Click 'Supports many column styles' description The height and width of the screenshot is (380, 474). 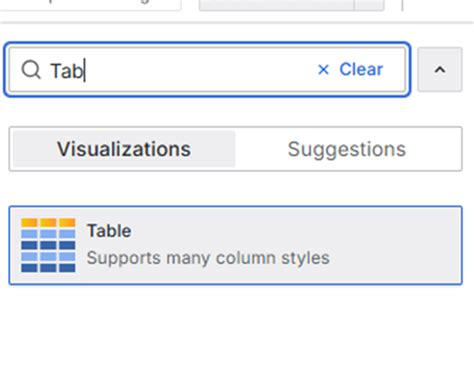coord(208,258)
